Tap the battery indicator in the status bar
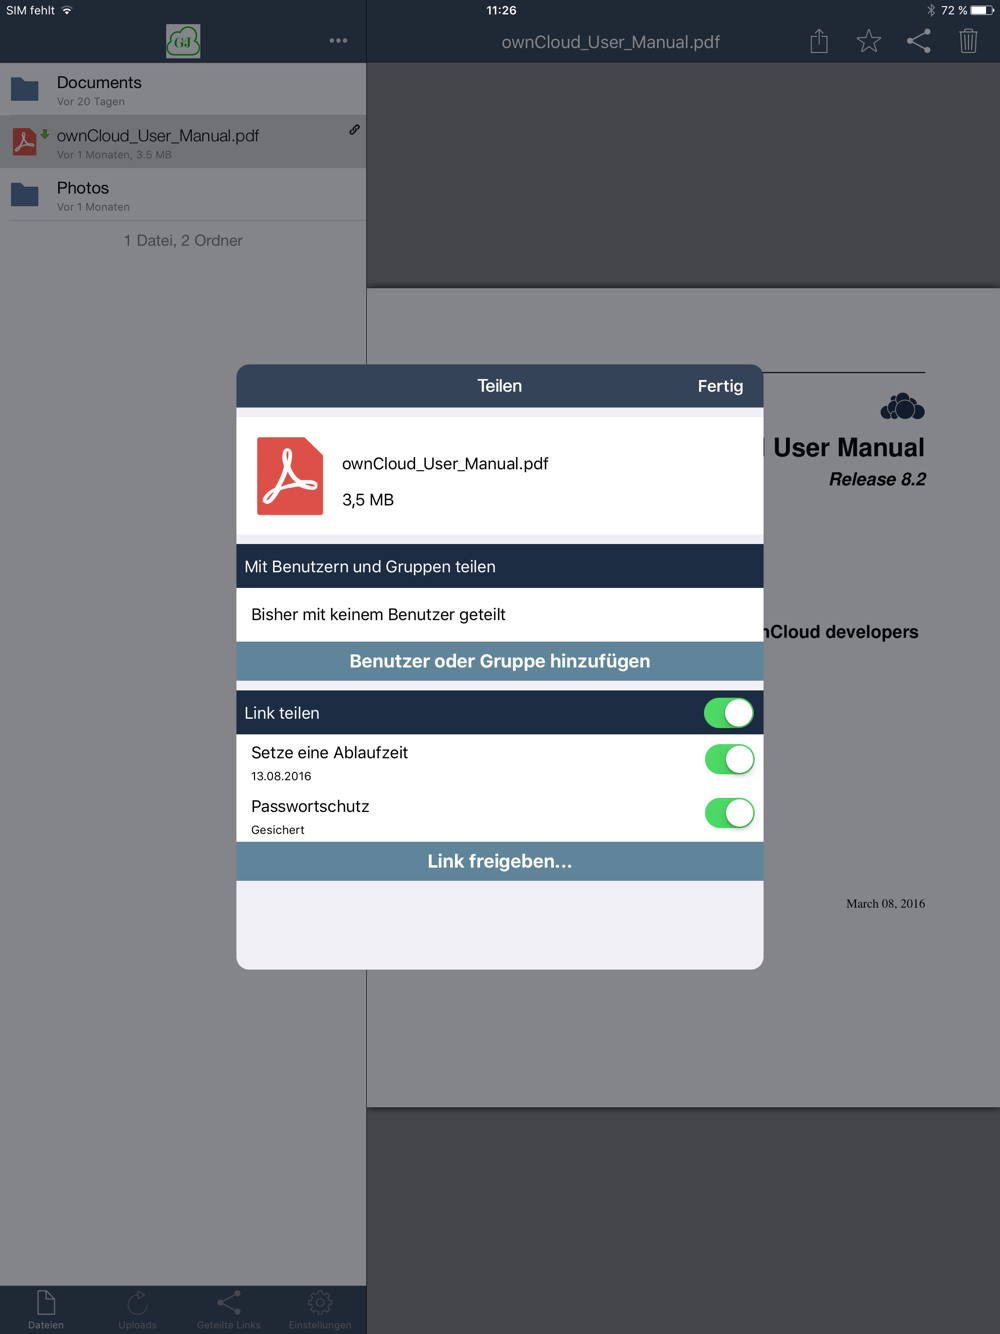 click(982, 10)
